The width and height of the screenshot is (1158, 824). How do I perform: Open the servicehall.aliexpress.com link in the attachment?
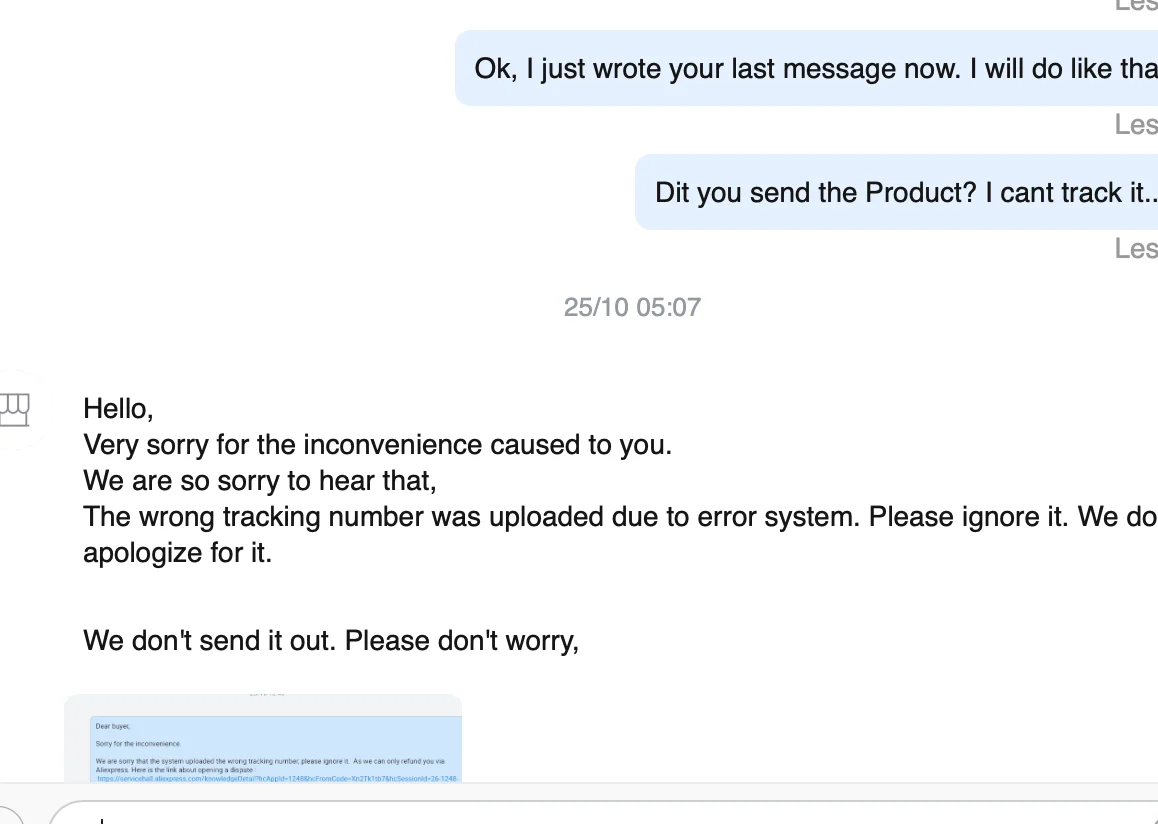pos(277,777)
